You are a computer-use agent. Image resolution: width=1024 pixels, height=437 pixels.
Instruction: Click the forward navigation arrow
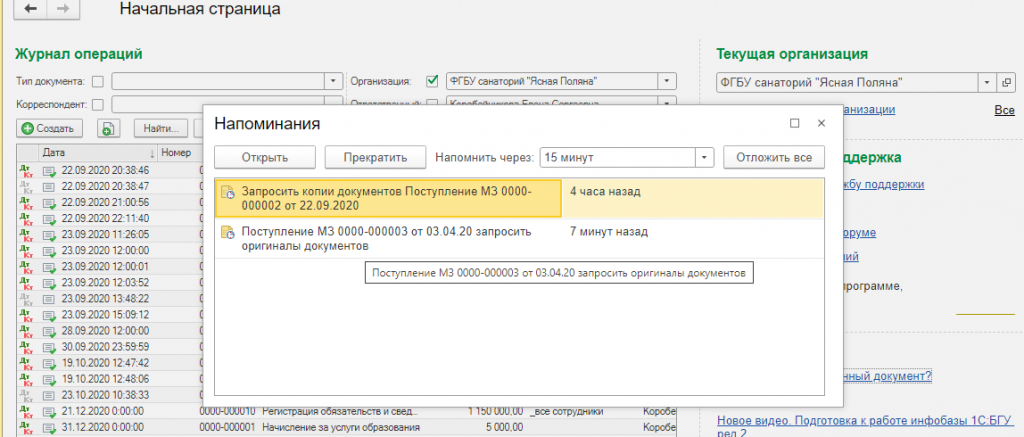click(63, 9)
